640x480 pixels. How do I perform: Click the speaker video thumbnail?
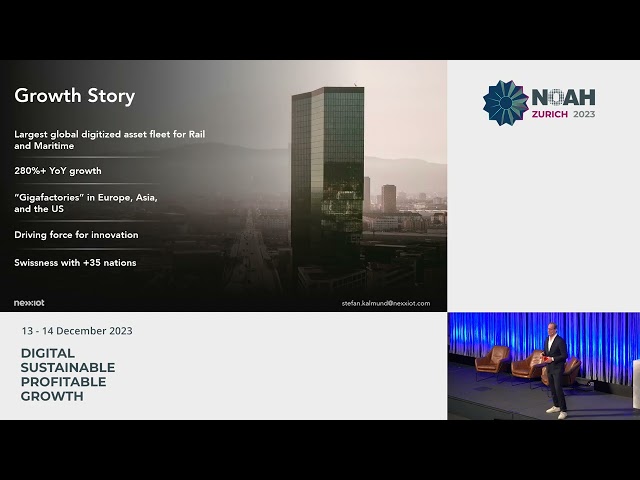[x=544, y=366]
